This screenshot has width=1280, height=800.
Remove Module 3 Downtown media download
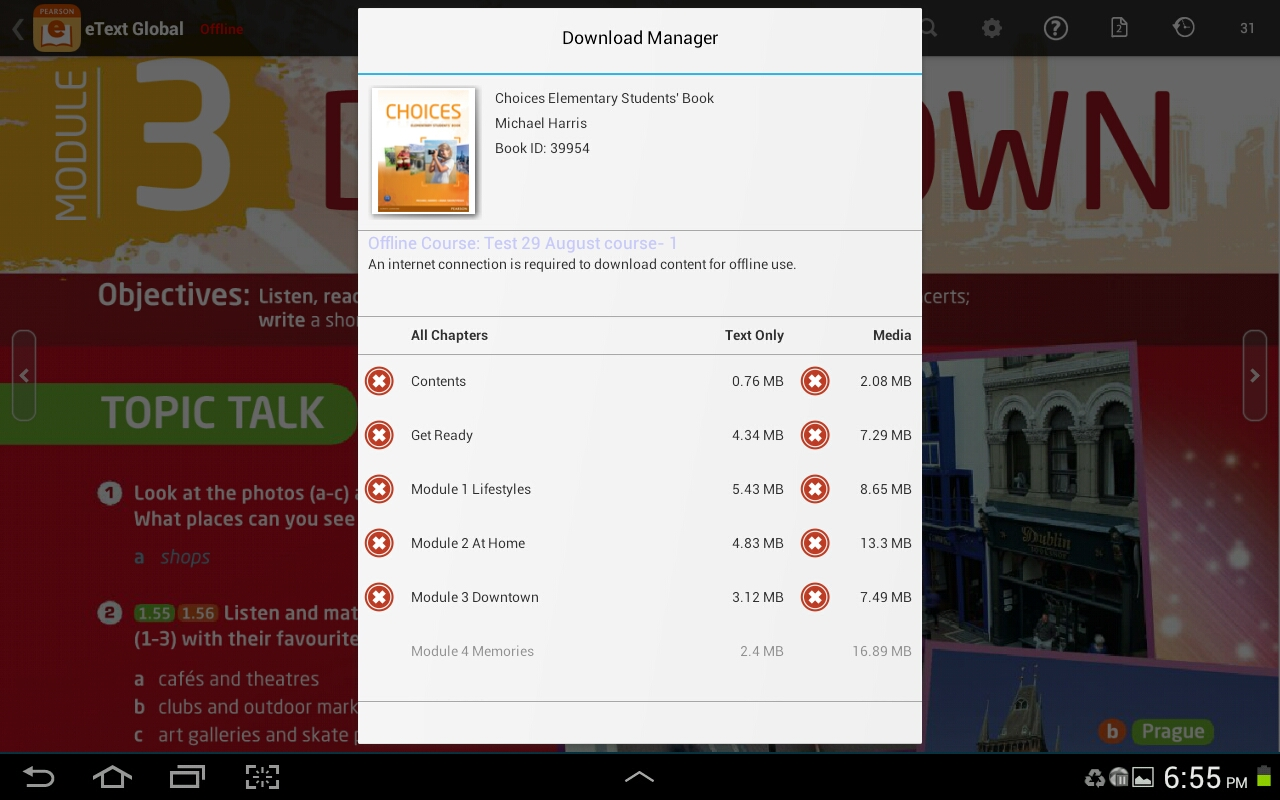[815, 597]
